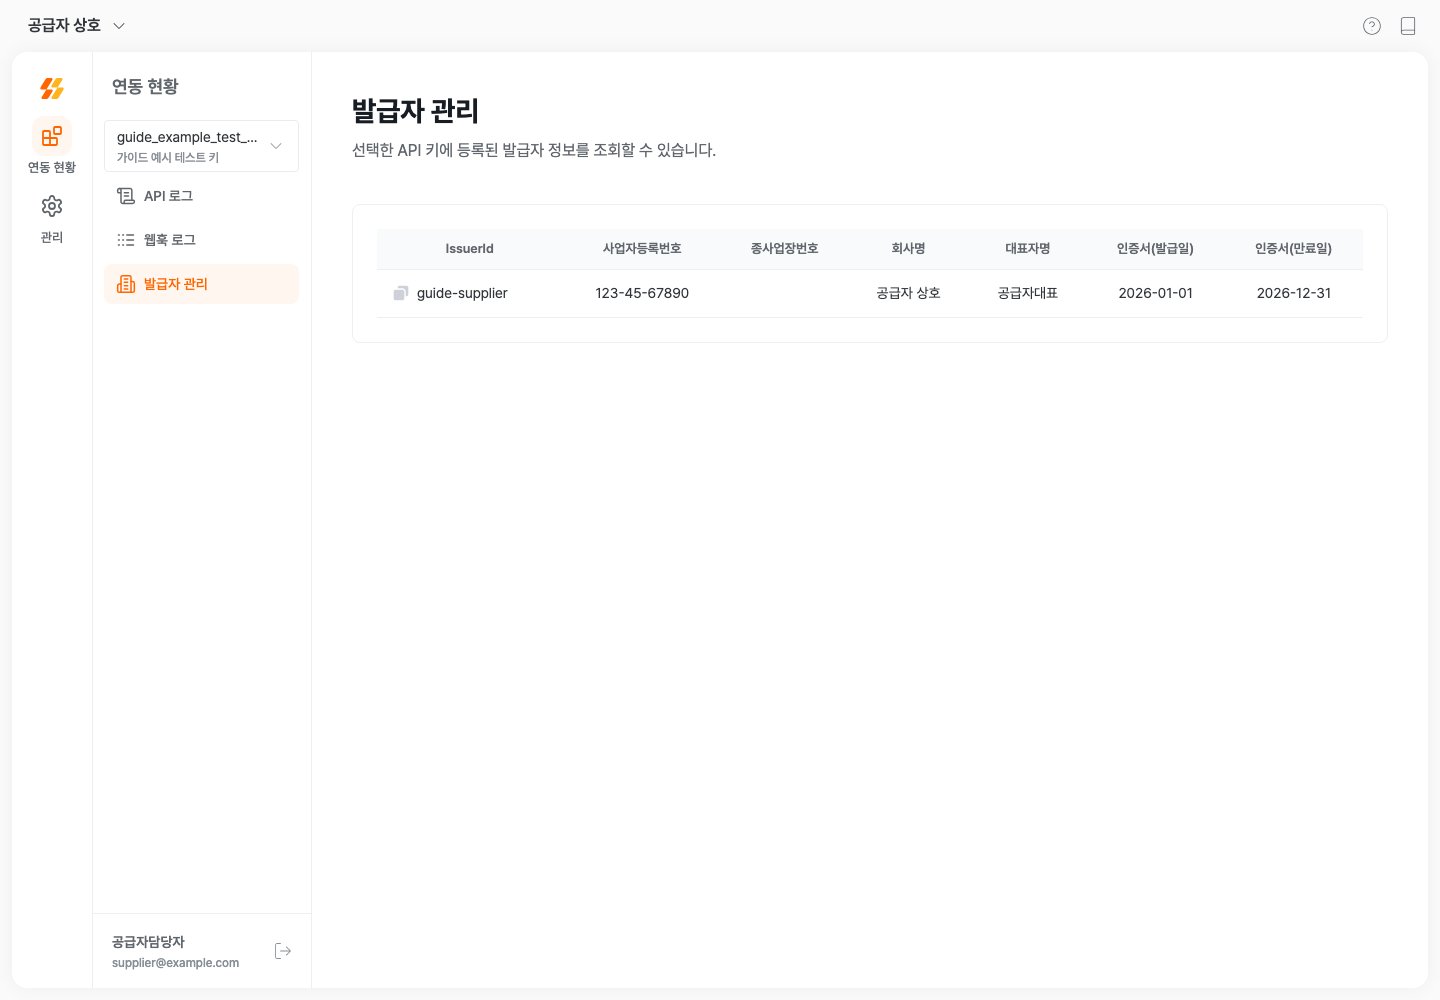Click the 발급자 관리 page title
Viewport: 1440px width, 1000px height.
[415, 111]
